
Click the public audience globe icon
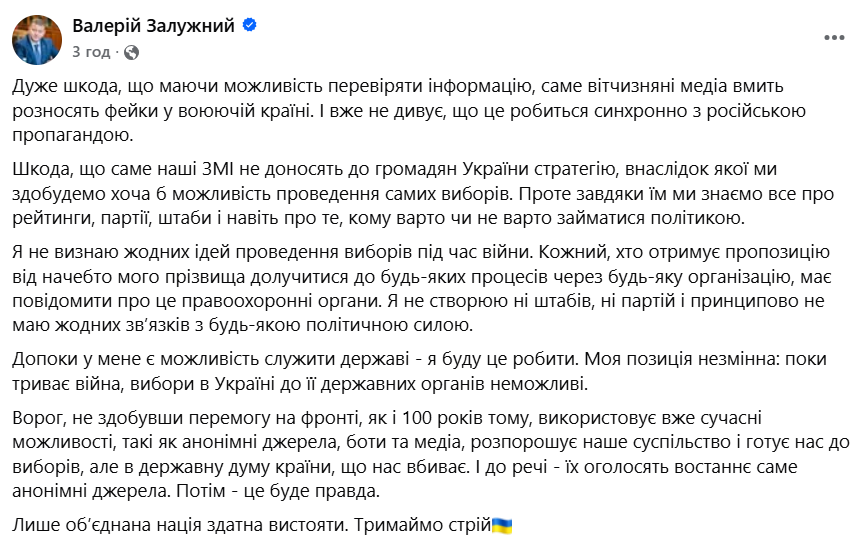(132, 50)
